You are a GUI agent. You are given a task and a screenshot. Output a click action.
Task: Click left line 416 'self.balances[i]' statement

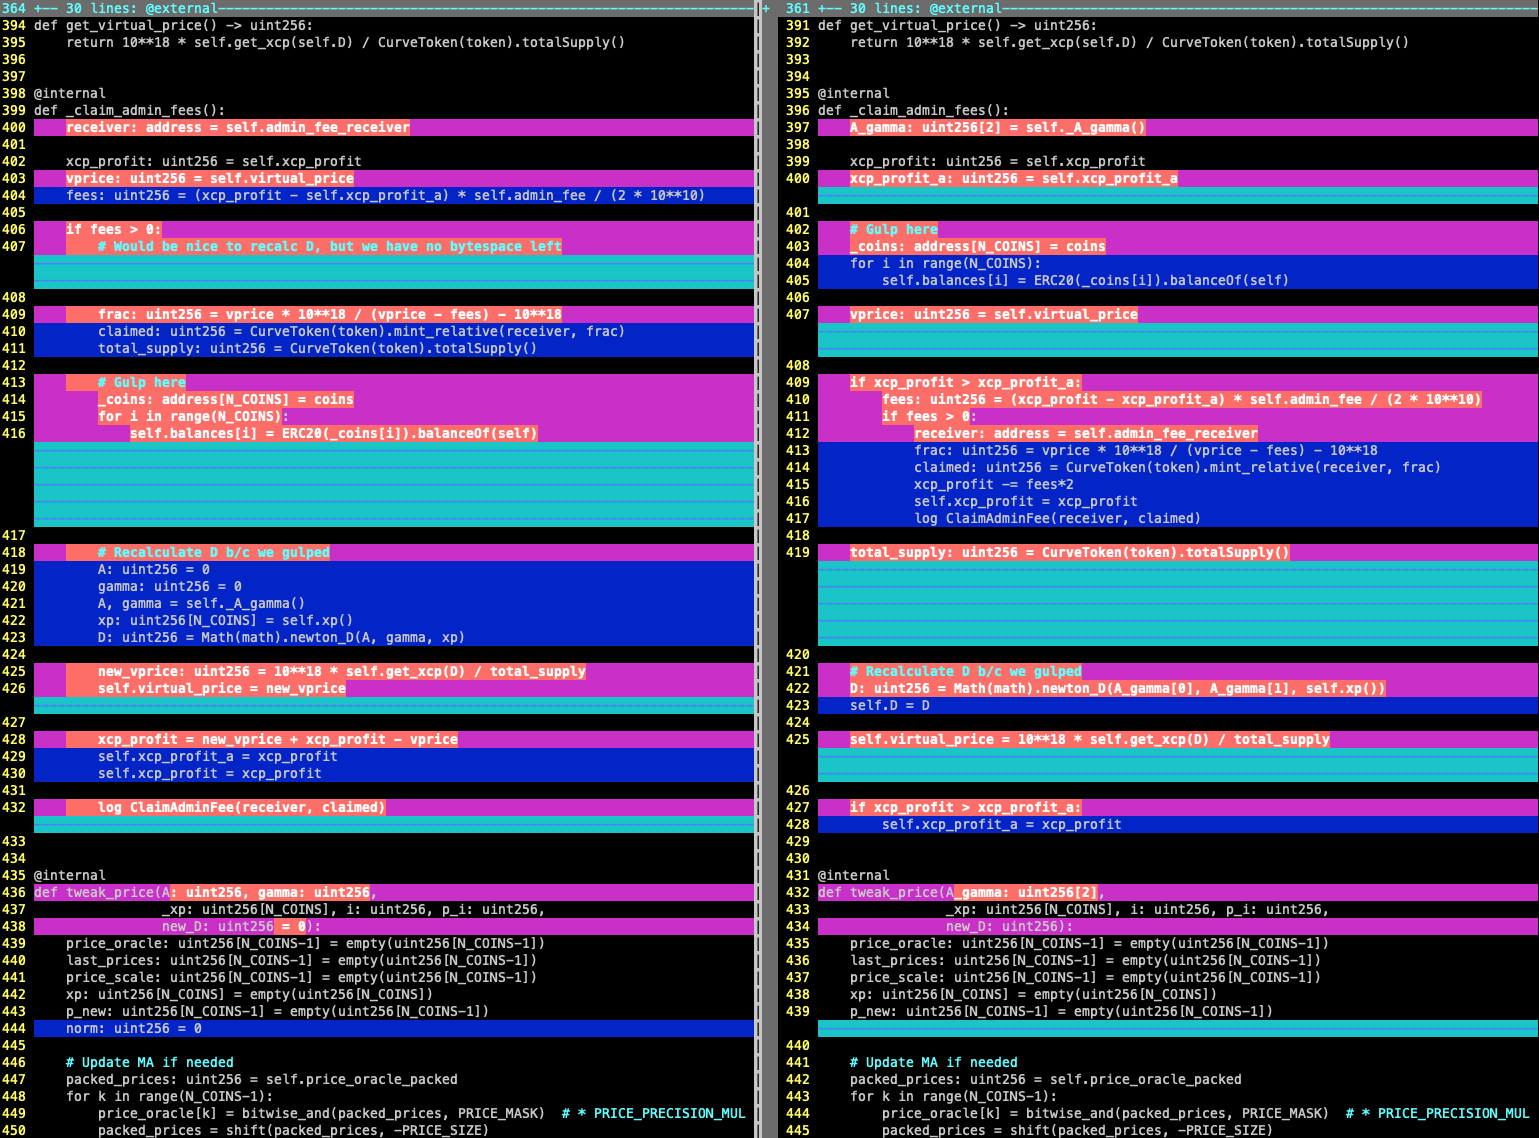coord(334,433)
